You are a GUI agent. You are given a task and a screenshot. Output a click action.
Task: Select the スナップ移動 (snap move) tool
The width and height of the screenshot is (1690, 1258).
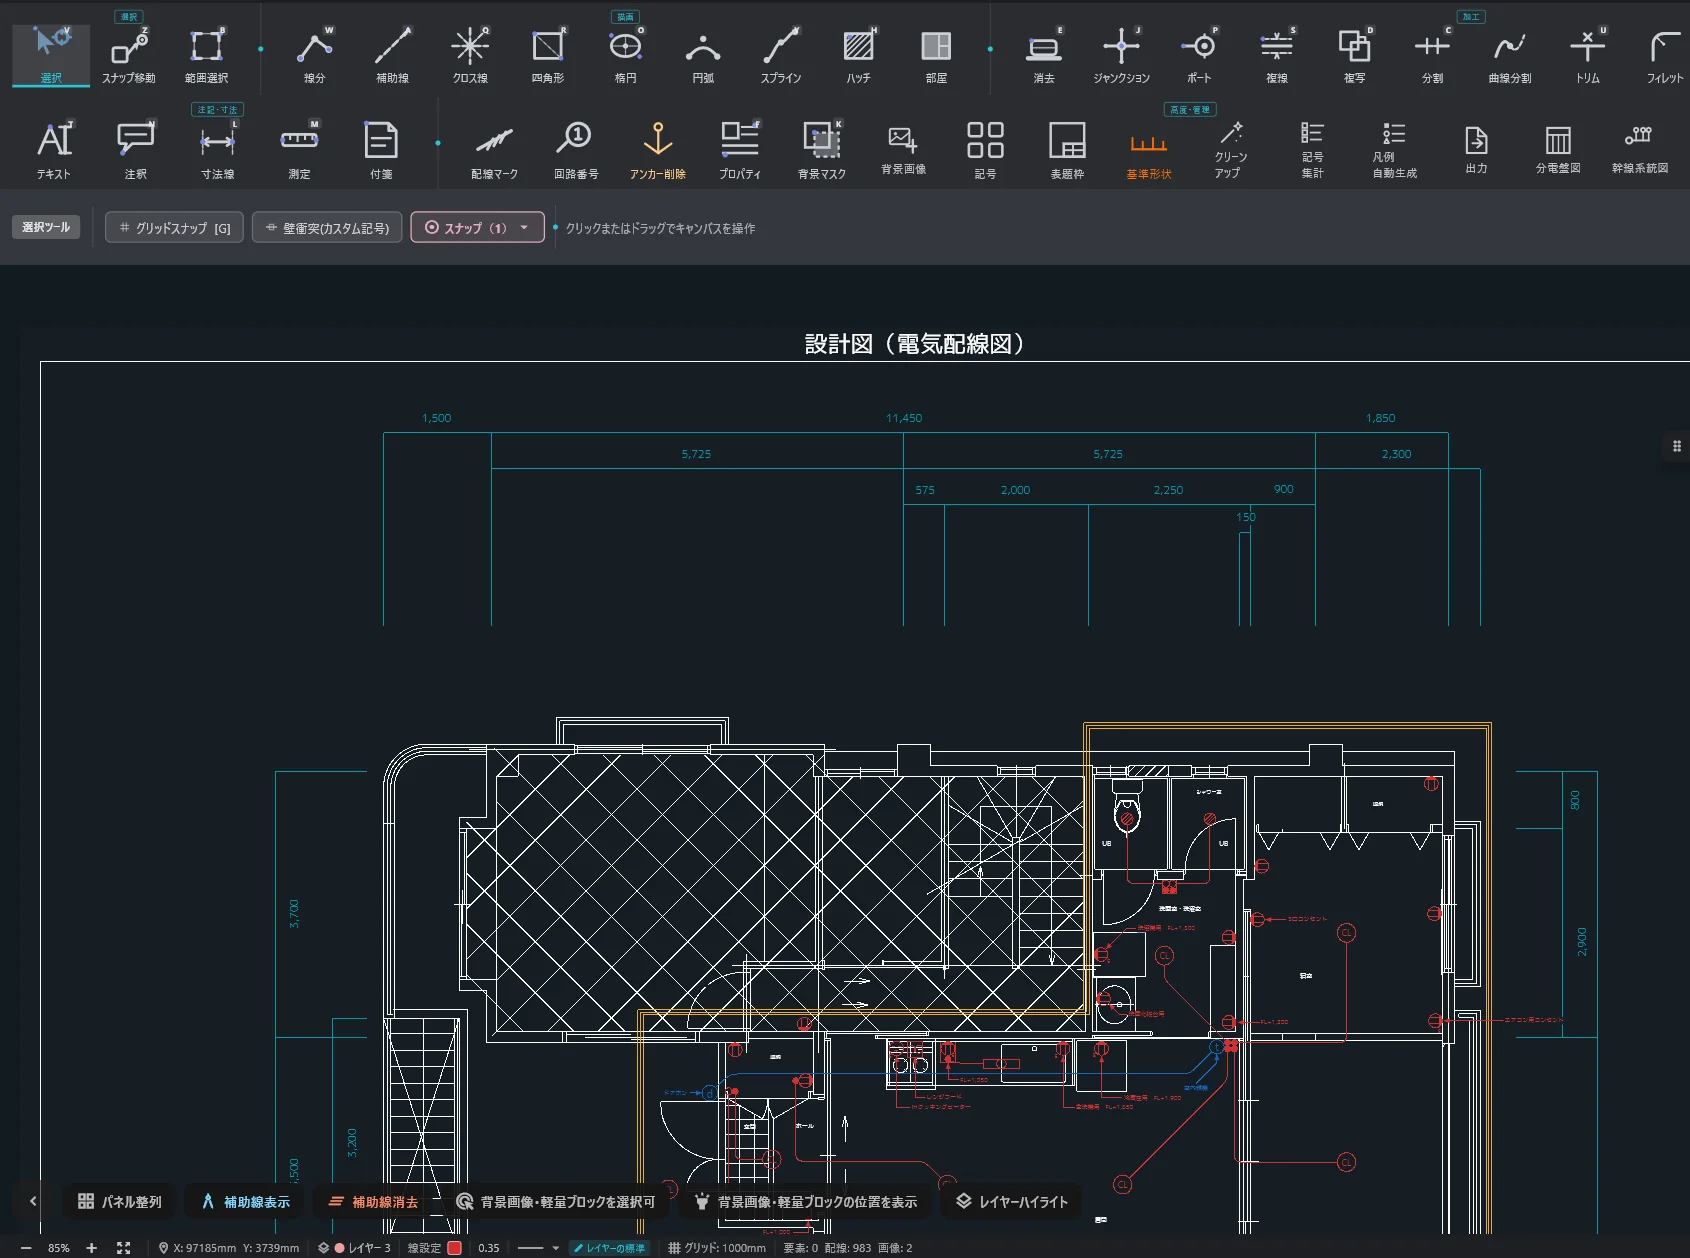click(x=129, y=55)
